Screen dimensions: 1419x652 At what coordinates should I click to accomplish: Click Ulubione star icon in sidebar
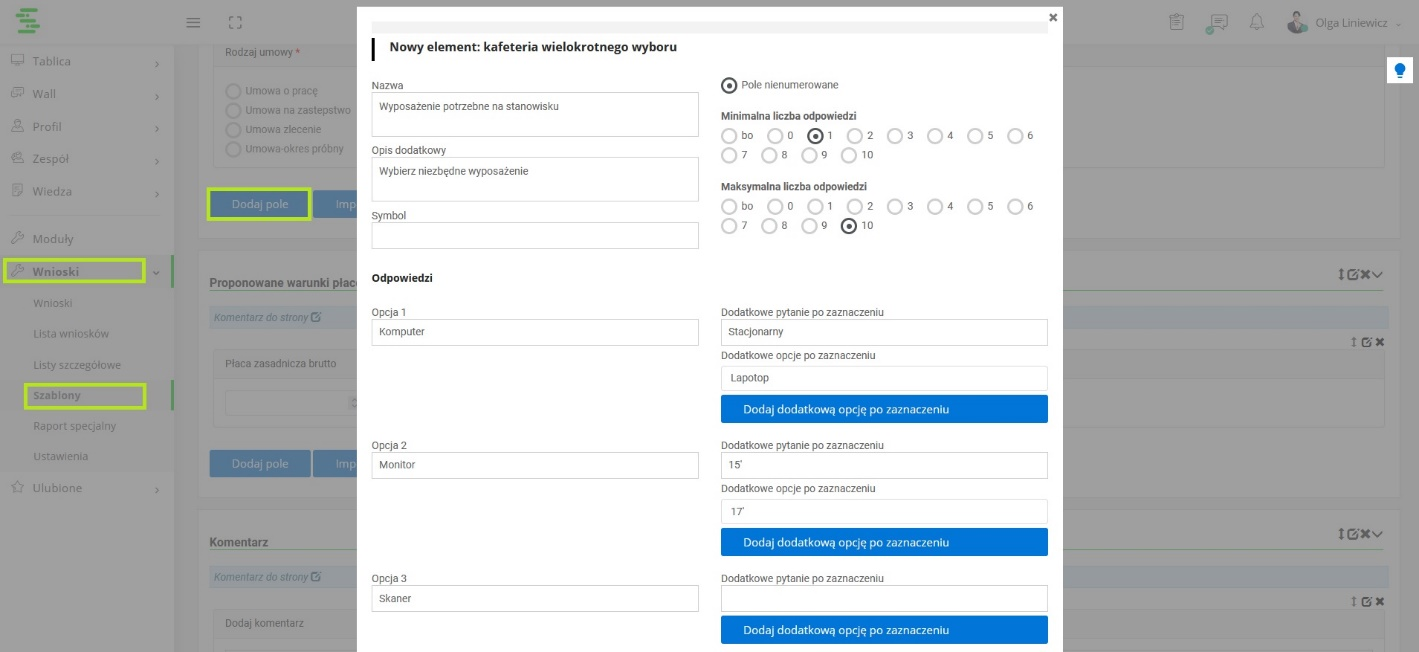click(17, 488)
